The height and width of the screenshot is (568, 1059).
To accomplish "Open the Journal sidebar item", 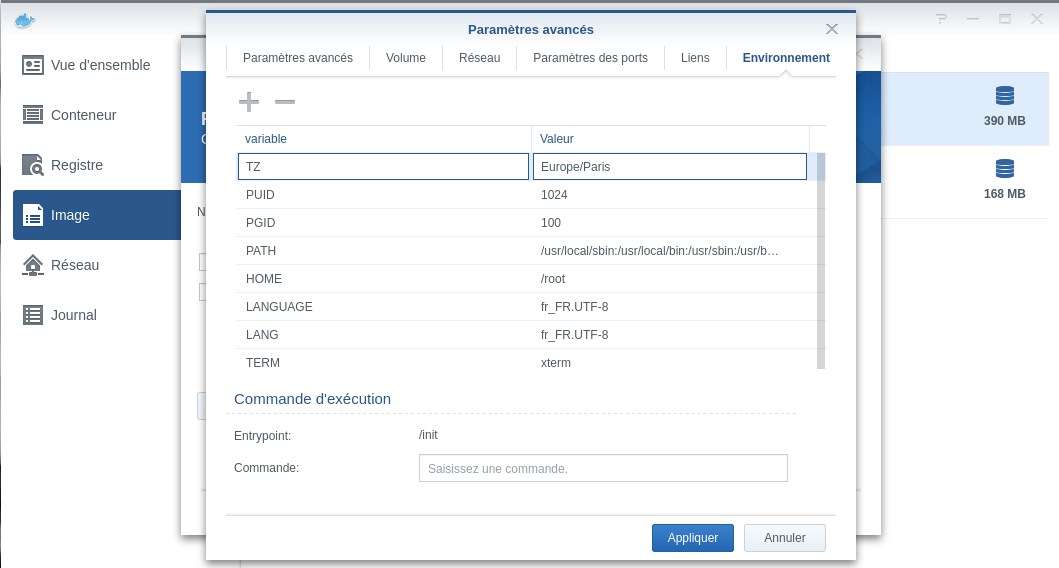I will pos(73,315).
